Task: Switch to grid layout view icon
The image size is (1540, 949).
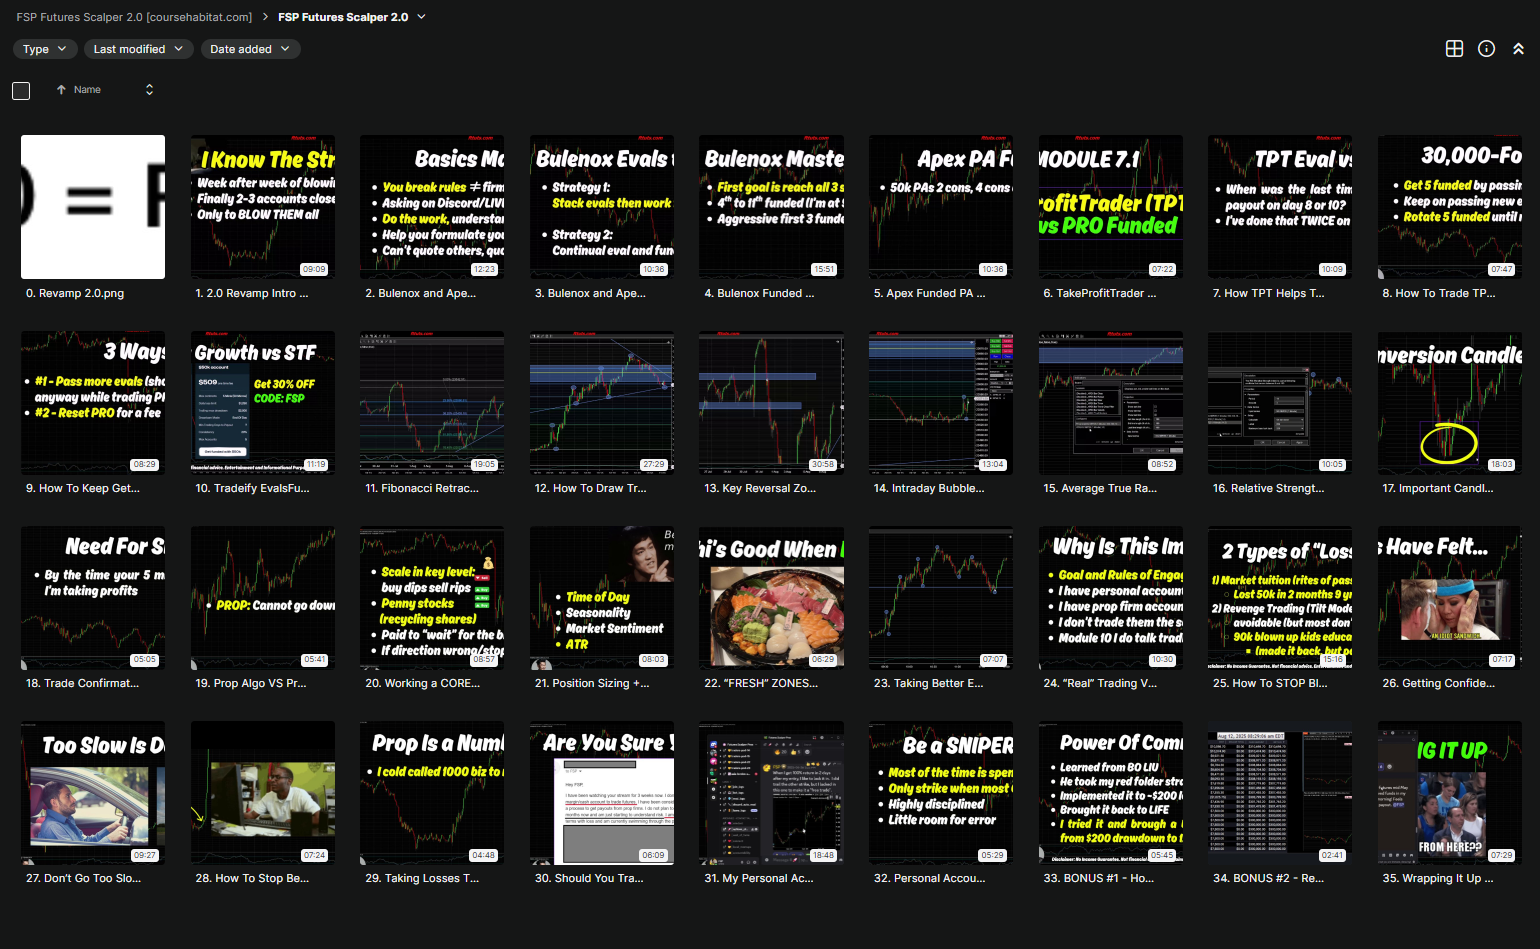Action: click(x=1454, y=49)
